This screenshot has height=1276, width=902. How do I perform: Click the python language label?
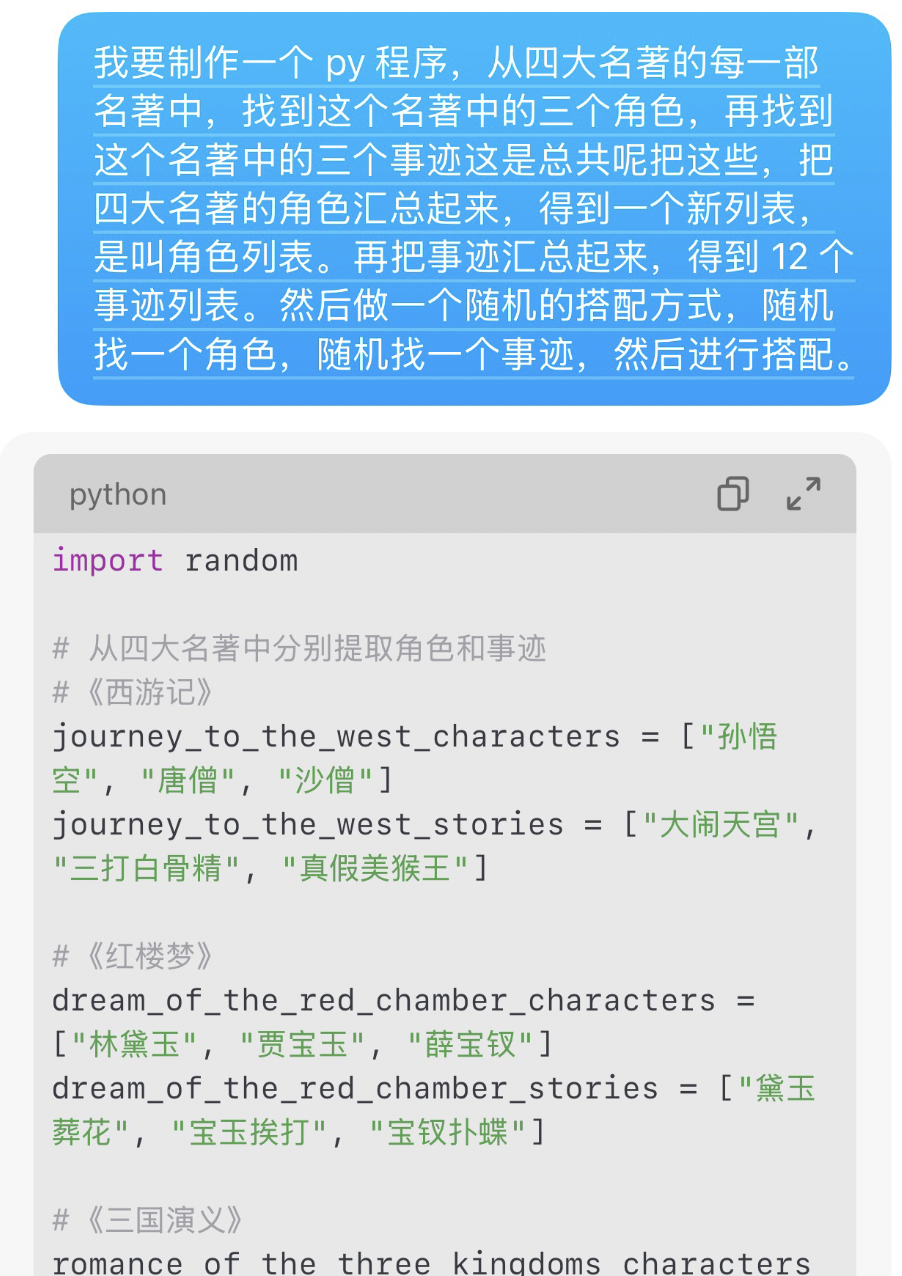[x=116, y=493]
